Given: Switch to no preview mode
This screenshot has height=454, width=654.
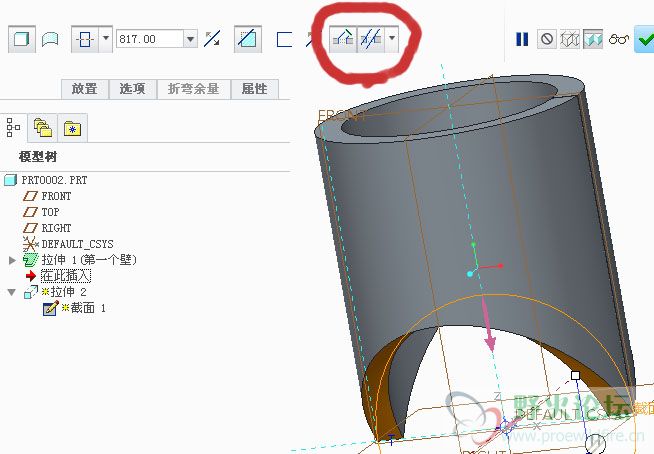Looking at the screenshot, I should (x=547, y=39).
